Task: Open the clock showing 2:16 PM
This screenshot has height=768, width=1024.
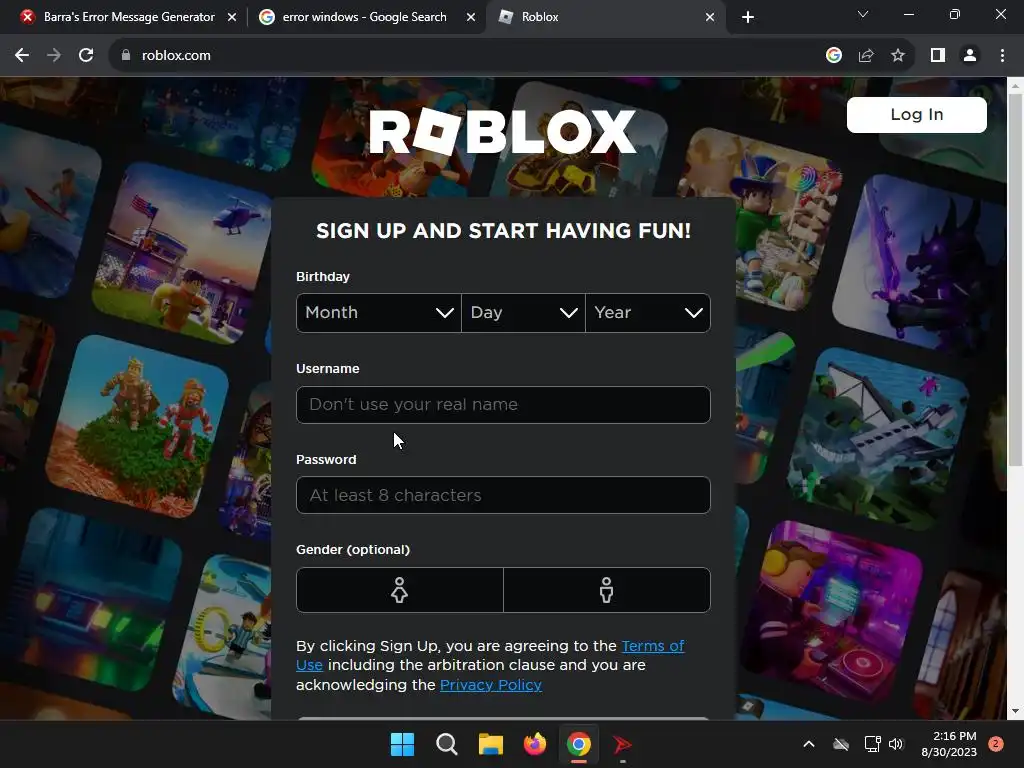Action: pos(949,744)
